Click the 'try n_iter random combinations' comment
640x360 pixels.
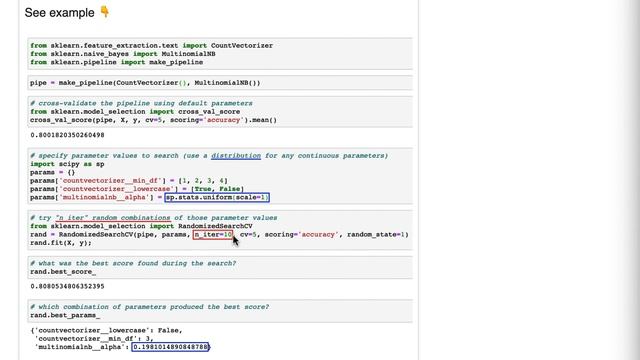(153, 218)
